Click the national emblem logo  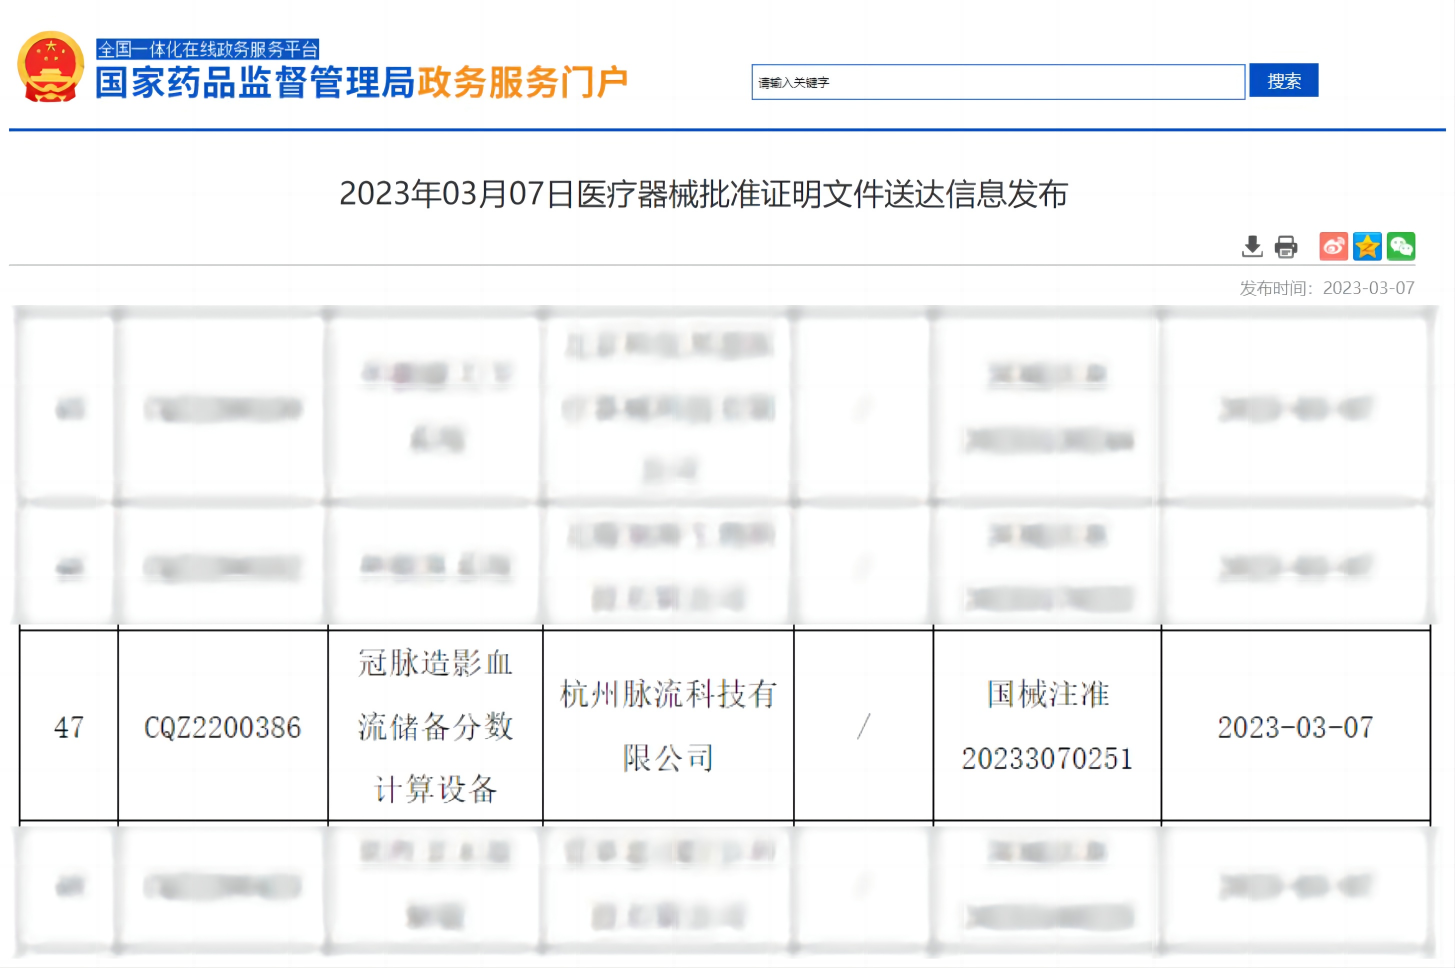pyautogui.click(x=50, y=67)
